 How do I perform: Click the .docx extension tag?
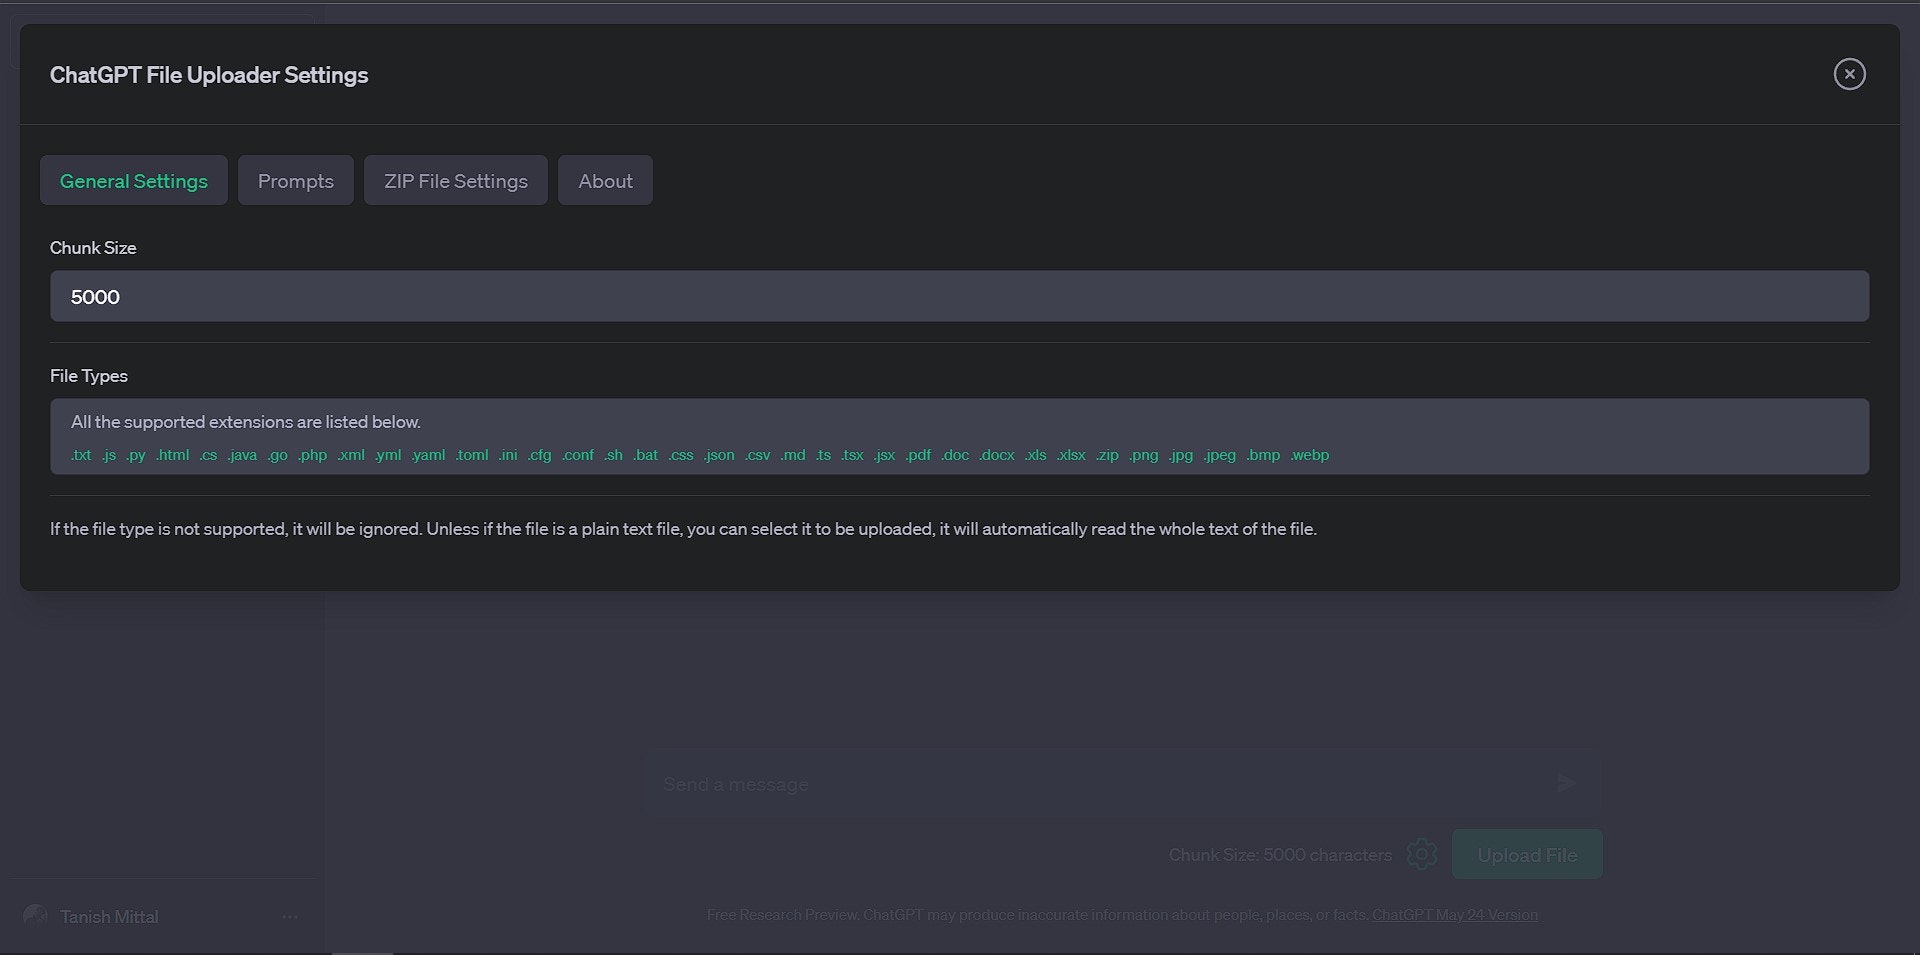tap(996, 455)
